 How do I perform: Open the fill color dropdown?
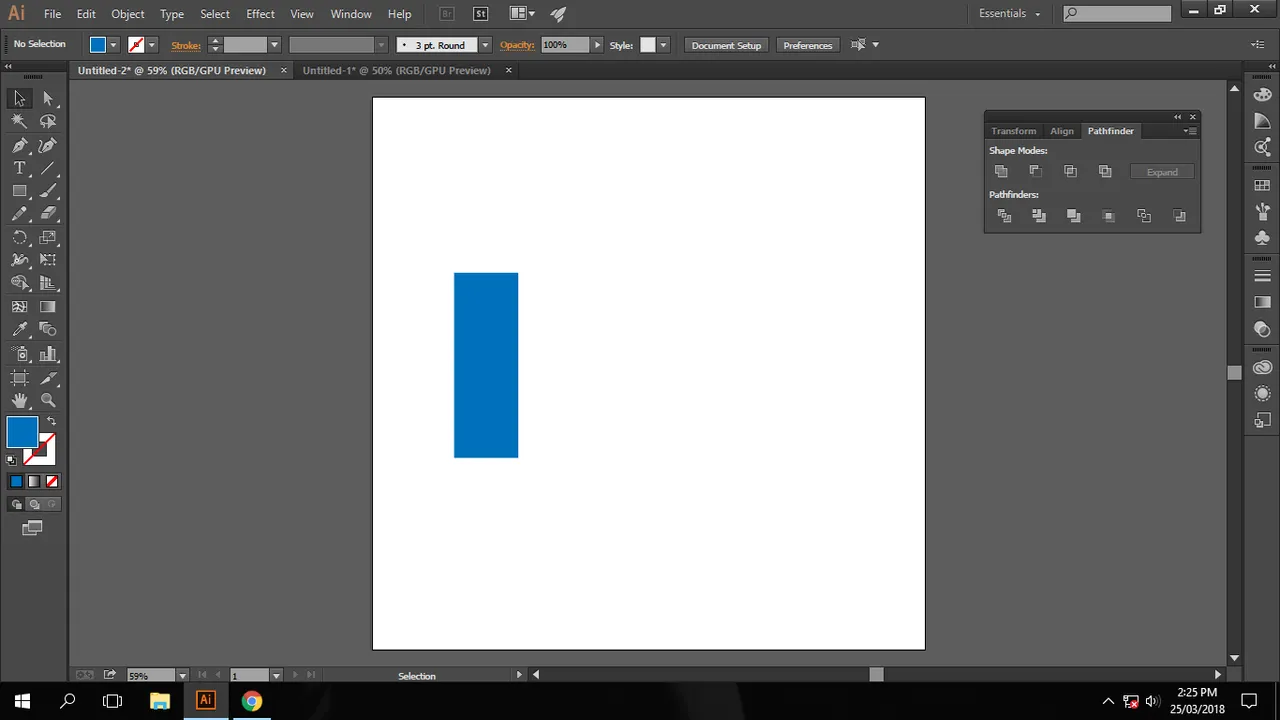[x=113, y=45]
